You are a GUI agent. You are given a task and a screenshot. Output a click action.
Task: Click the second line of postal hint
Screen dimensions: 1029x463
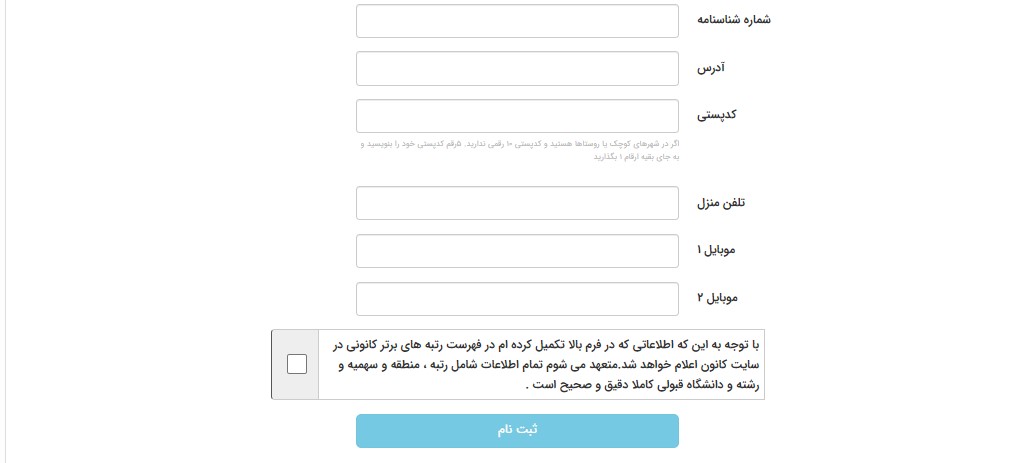point(637,157)
